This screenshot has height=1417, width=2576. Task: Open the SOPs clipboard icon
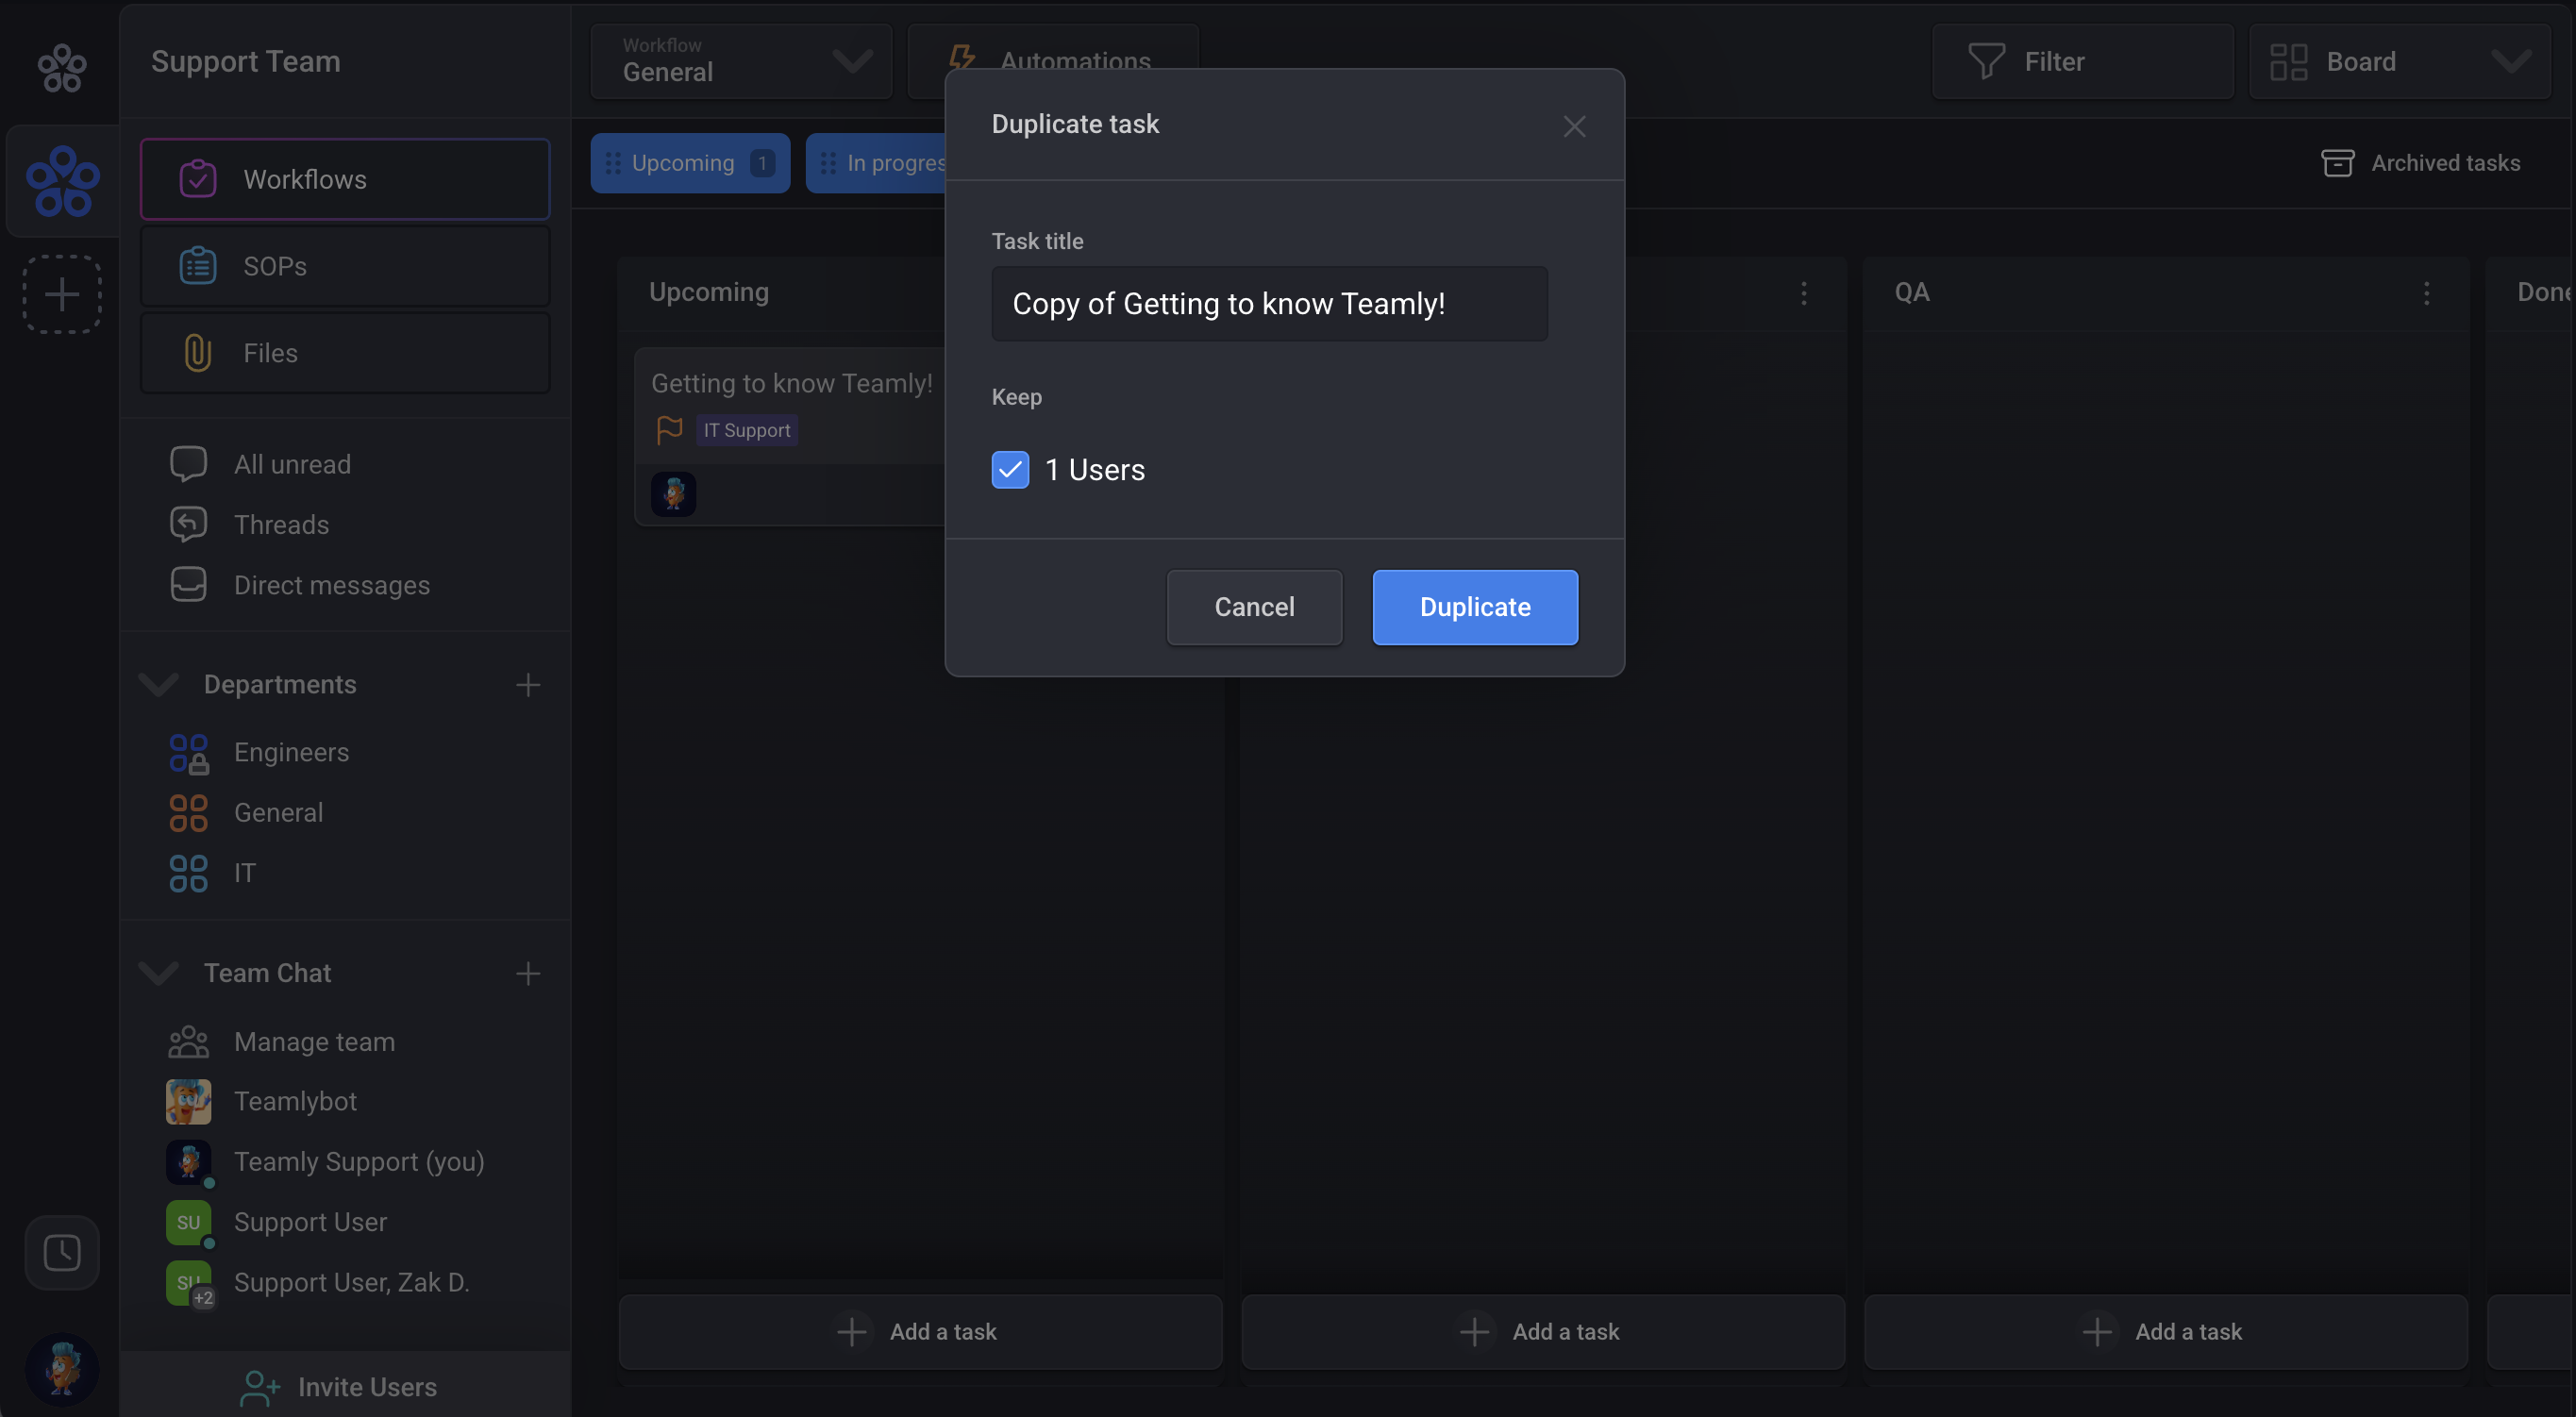click(197, 266)
